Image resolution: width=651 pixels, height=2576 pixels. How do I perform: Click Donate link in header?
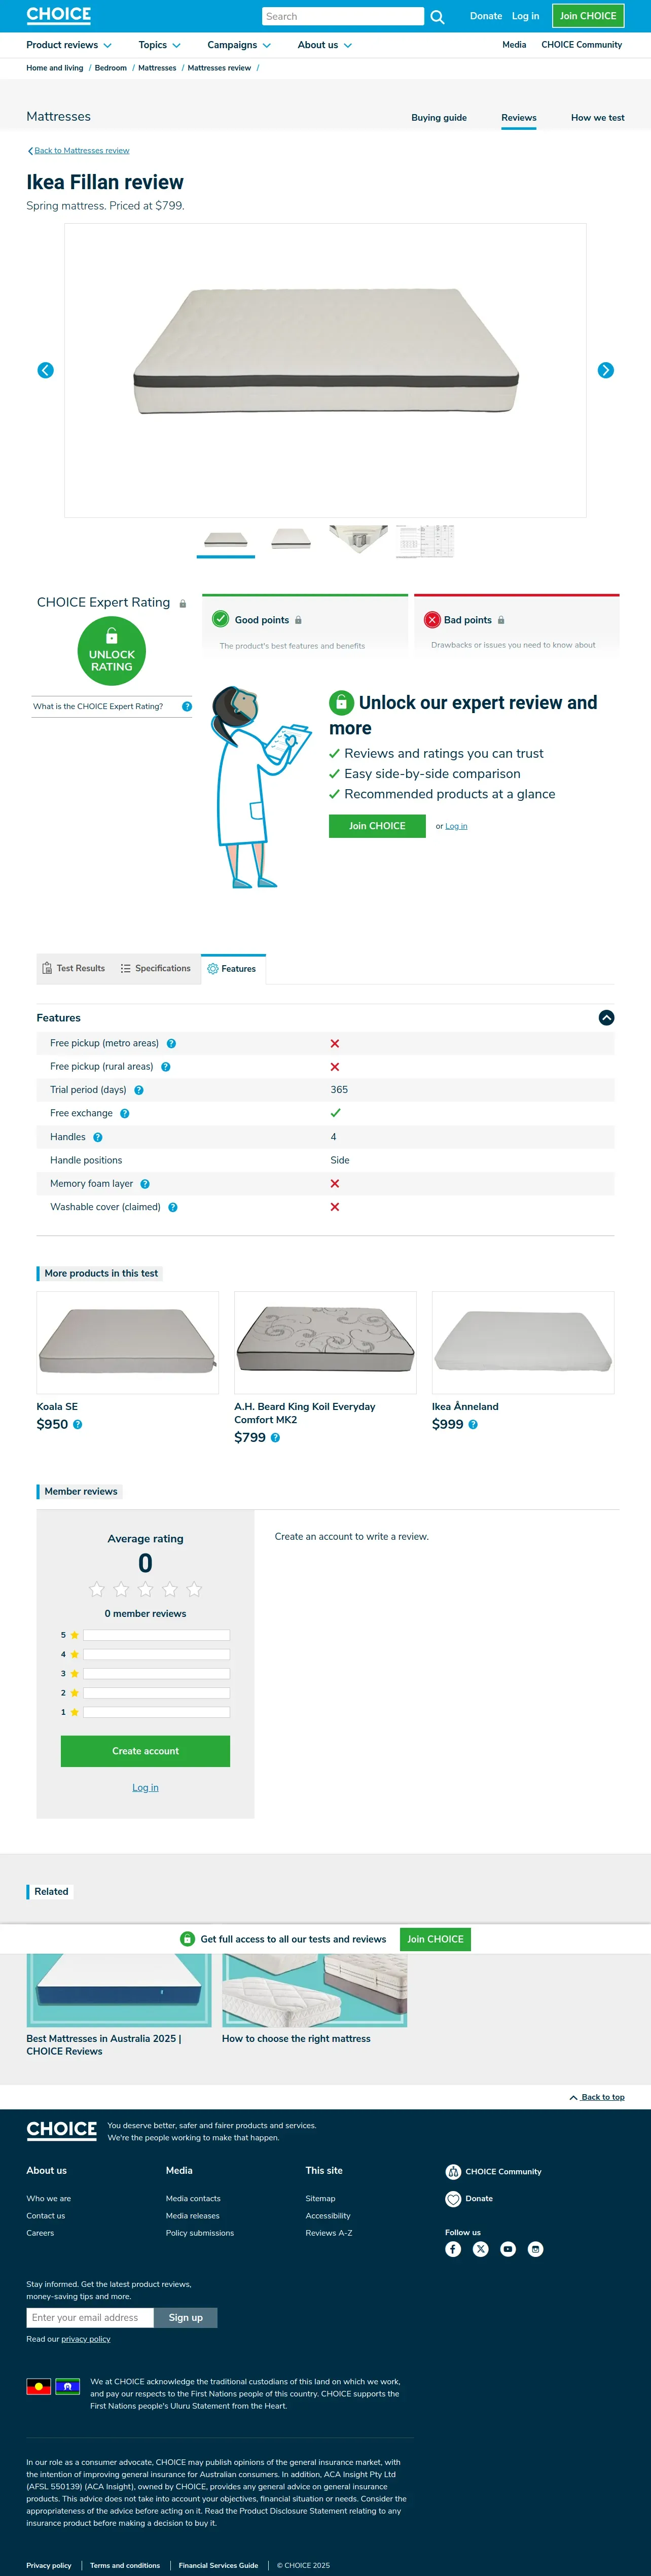pos(486,16)
